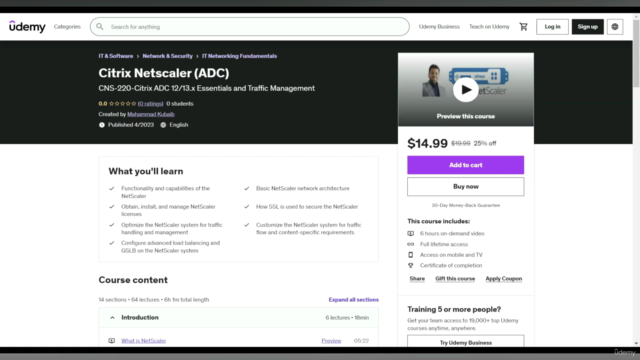Click the star rating icons
Screen dimensions: 640x360
point(122,104)
